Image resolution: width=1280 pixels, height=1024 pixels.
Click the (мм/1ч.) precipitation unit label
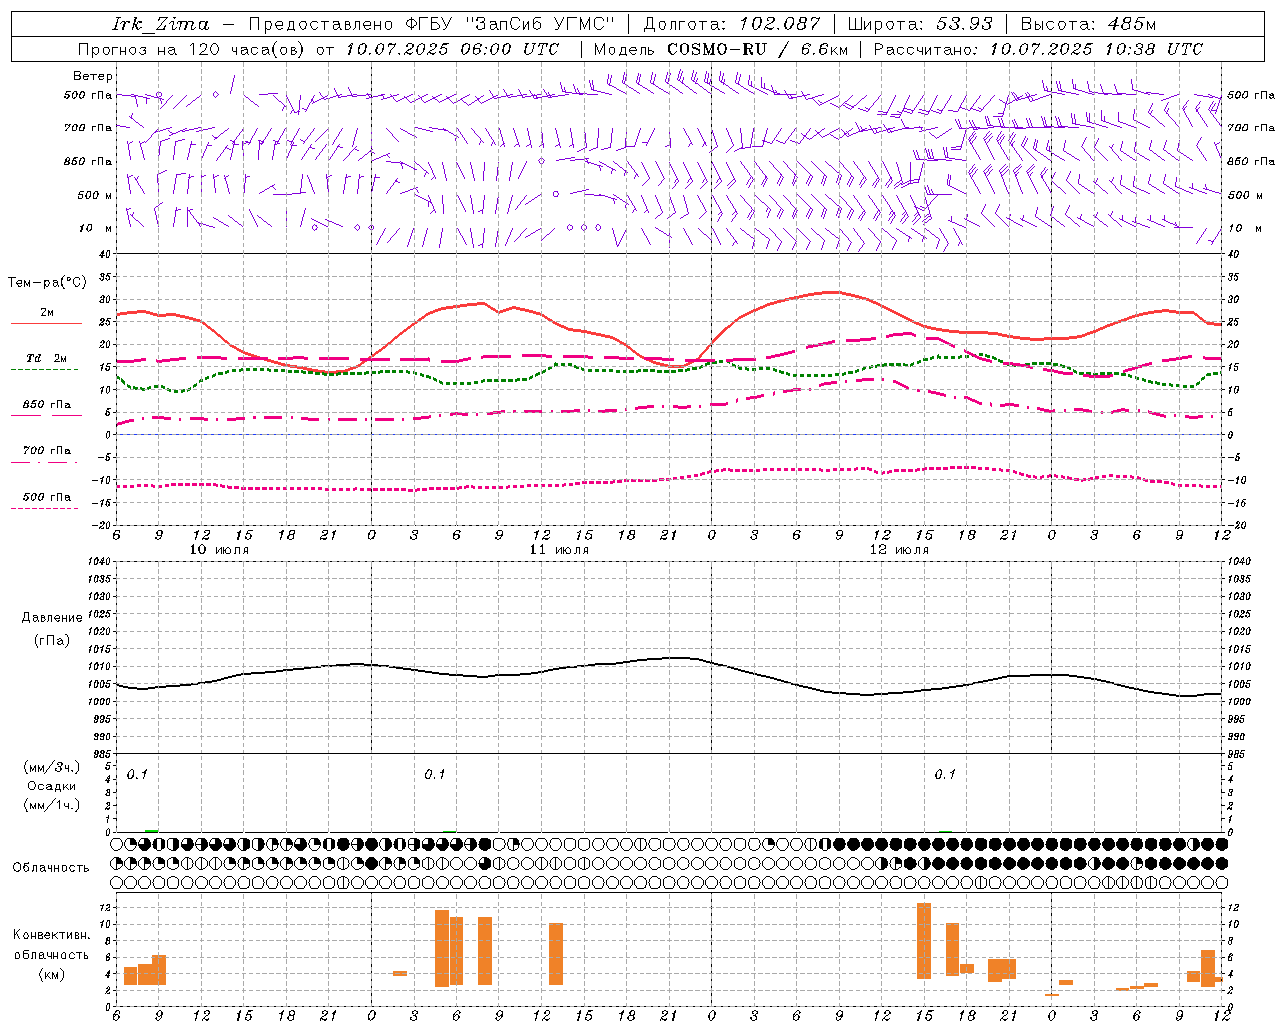(x=52, y=805)
